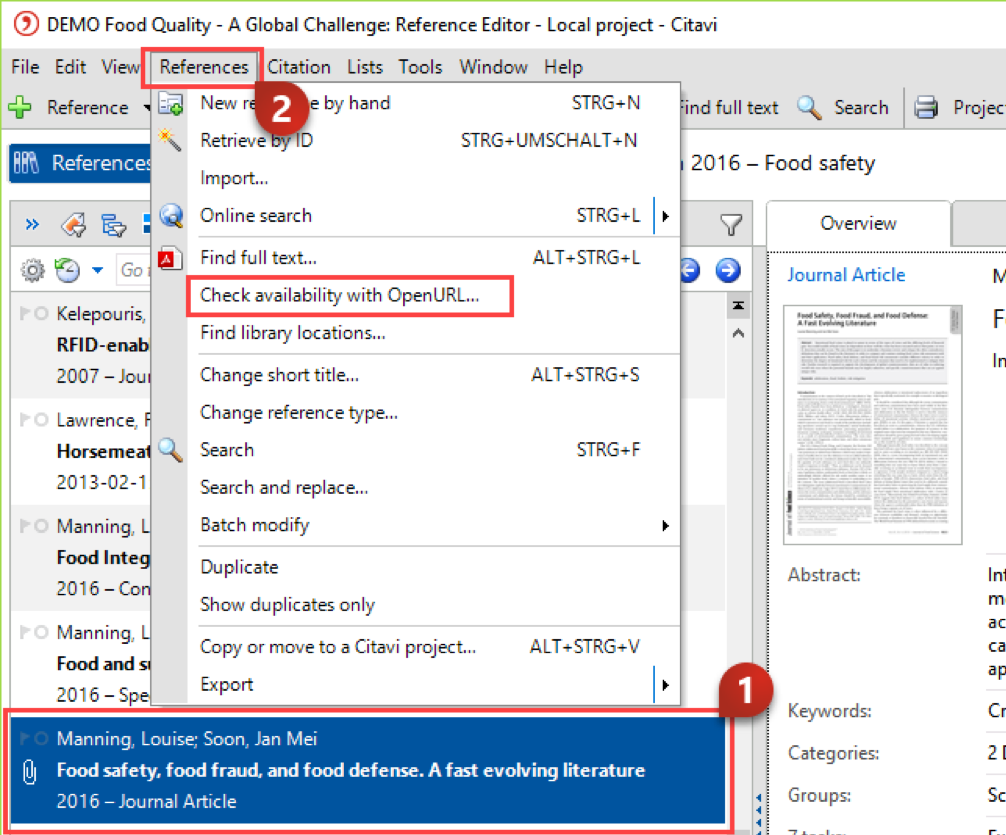Open the References menu

tap(203, 67)
